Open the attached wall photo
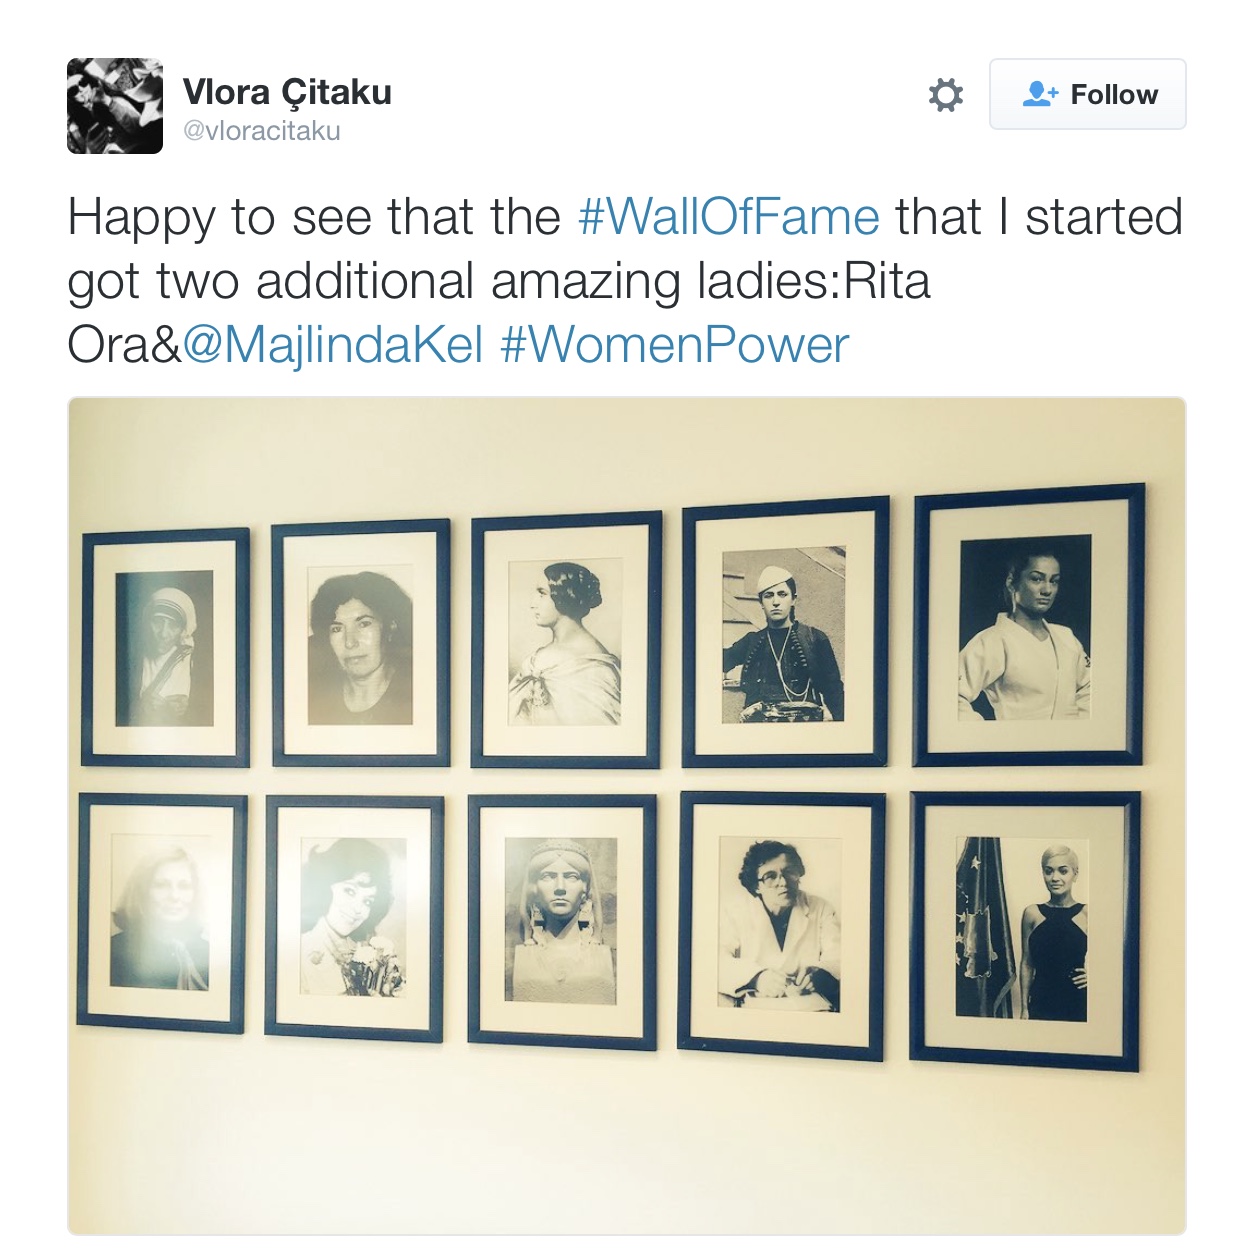Screen dimensions: 1254x1254 (x=627, y=816)
